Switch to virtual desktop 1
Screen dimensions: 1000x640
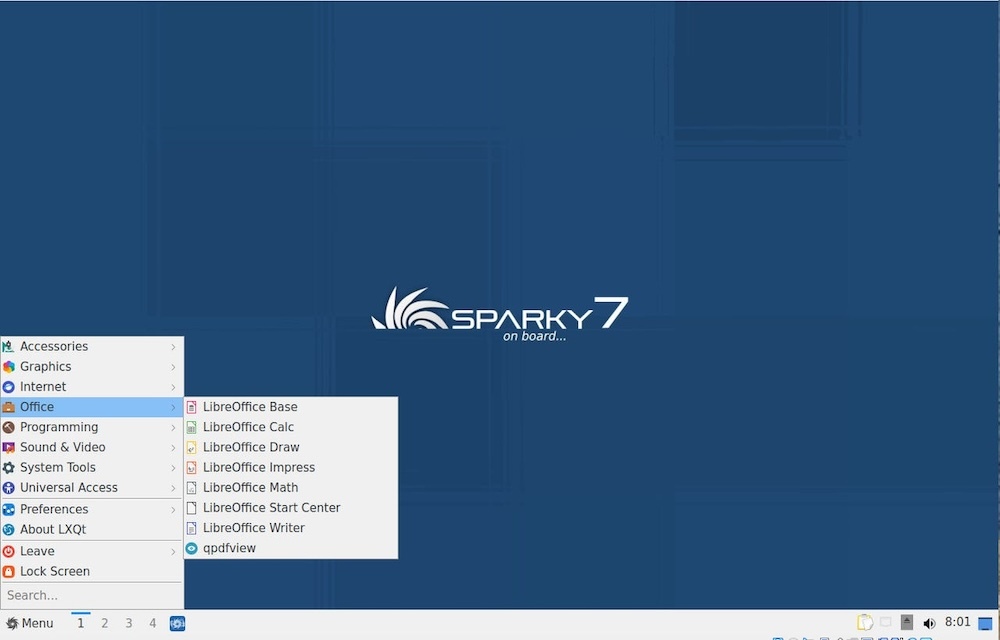[80, 623]
